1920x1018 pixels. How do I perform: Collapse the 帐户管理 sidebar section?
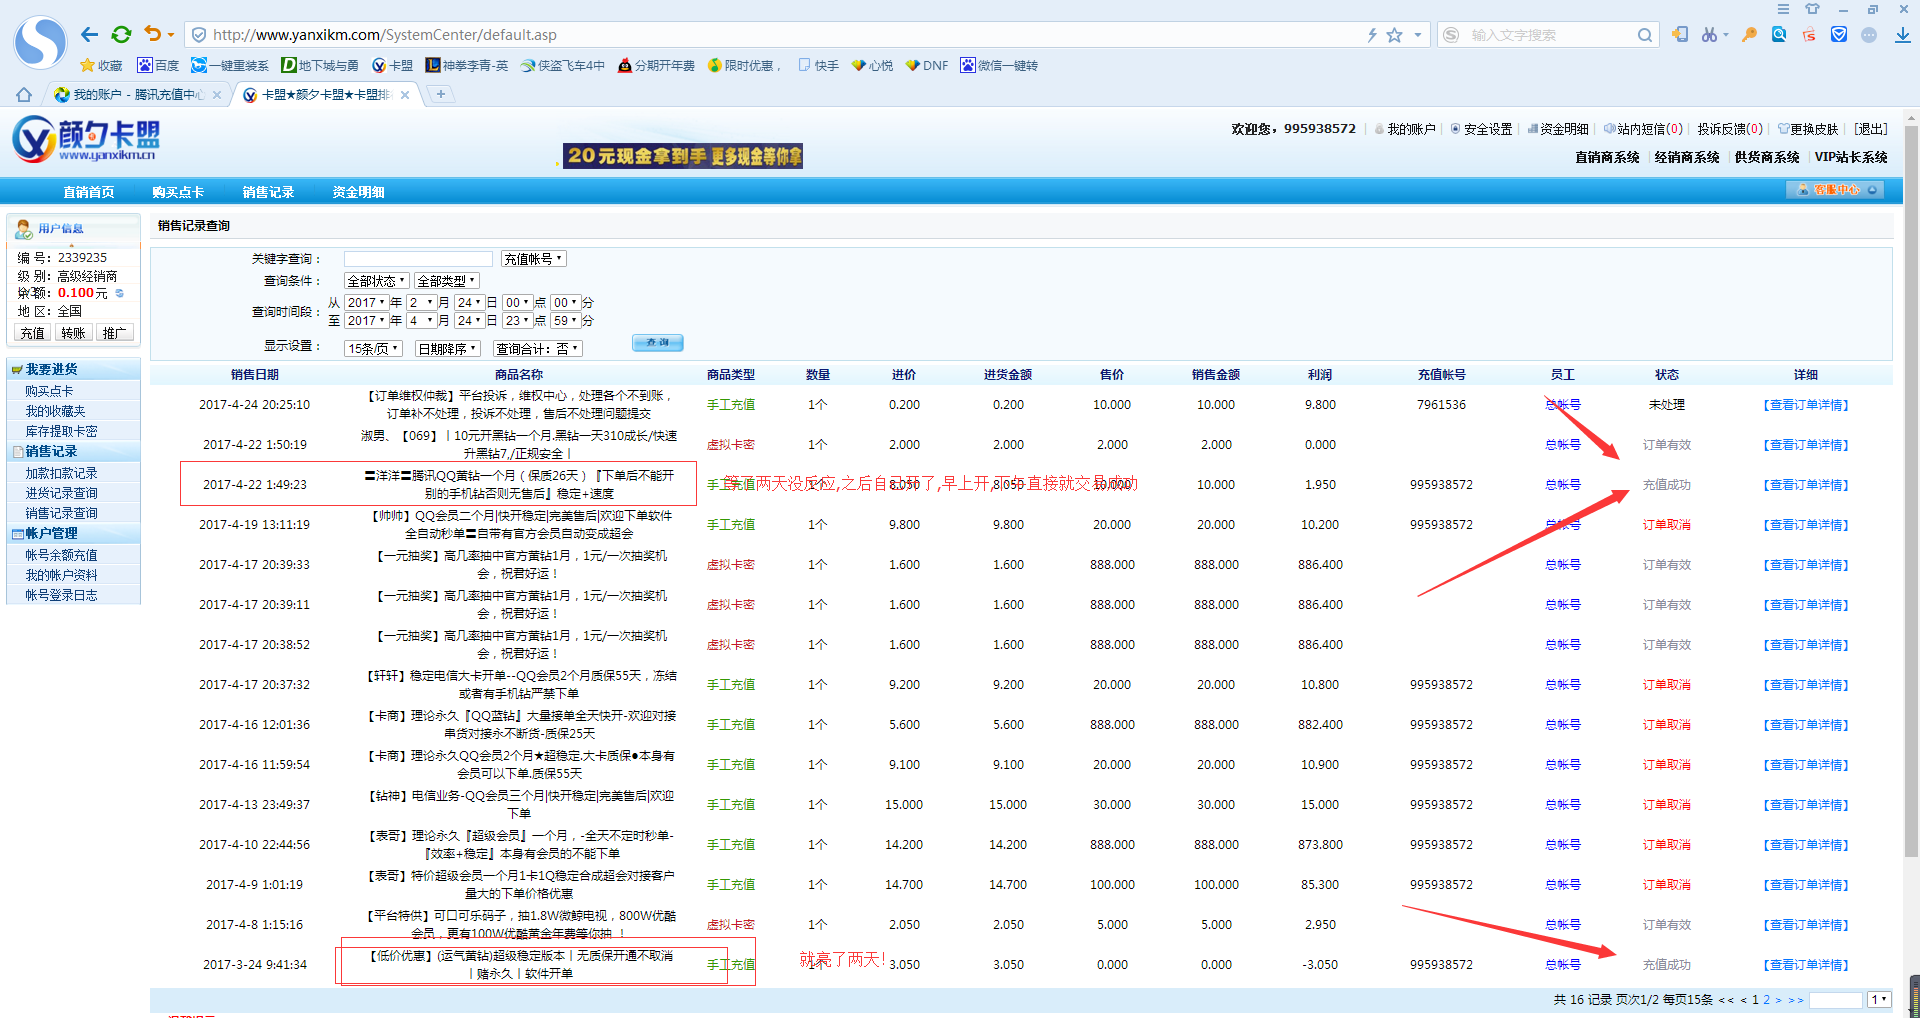point(51,534)
